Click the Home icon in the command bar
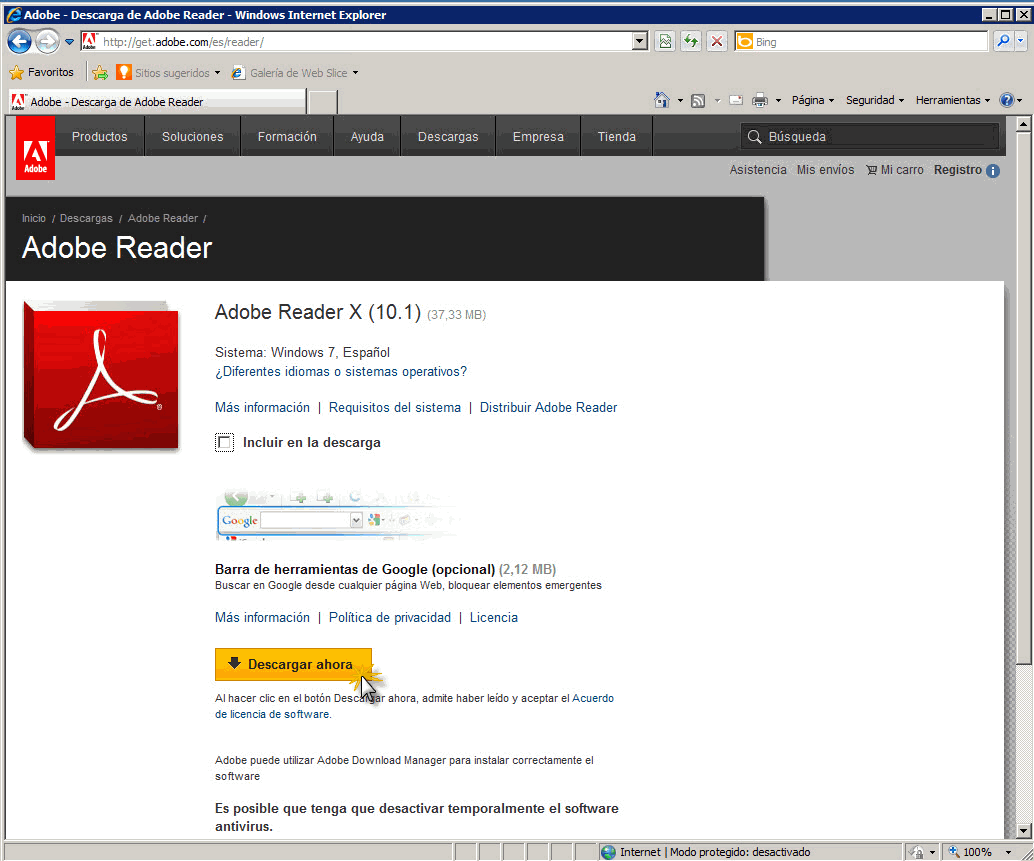The height and width of the screenshot is (861, 1034). [x=661, y=100]
